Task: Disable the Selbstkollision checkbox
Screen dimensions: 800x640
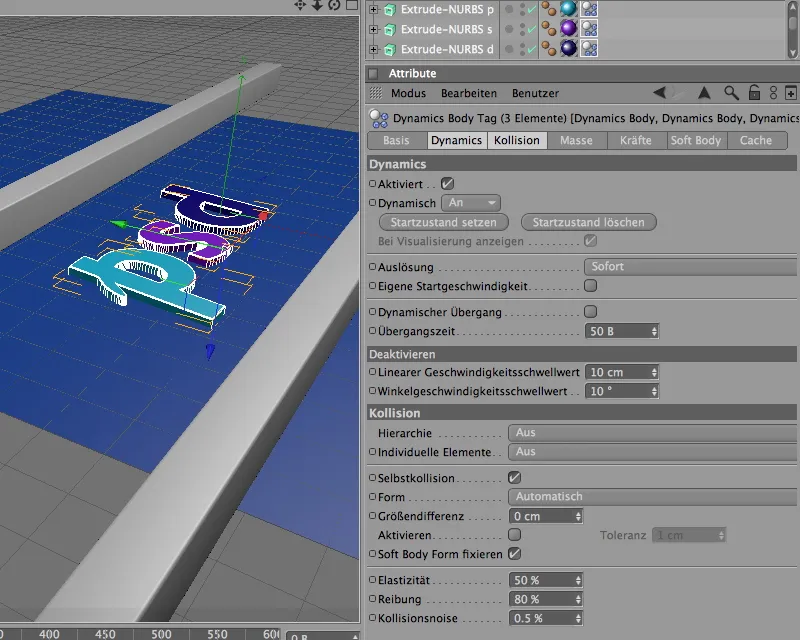Action: tap(514, 478)
